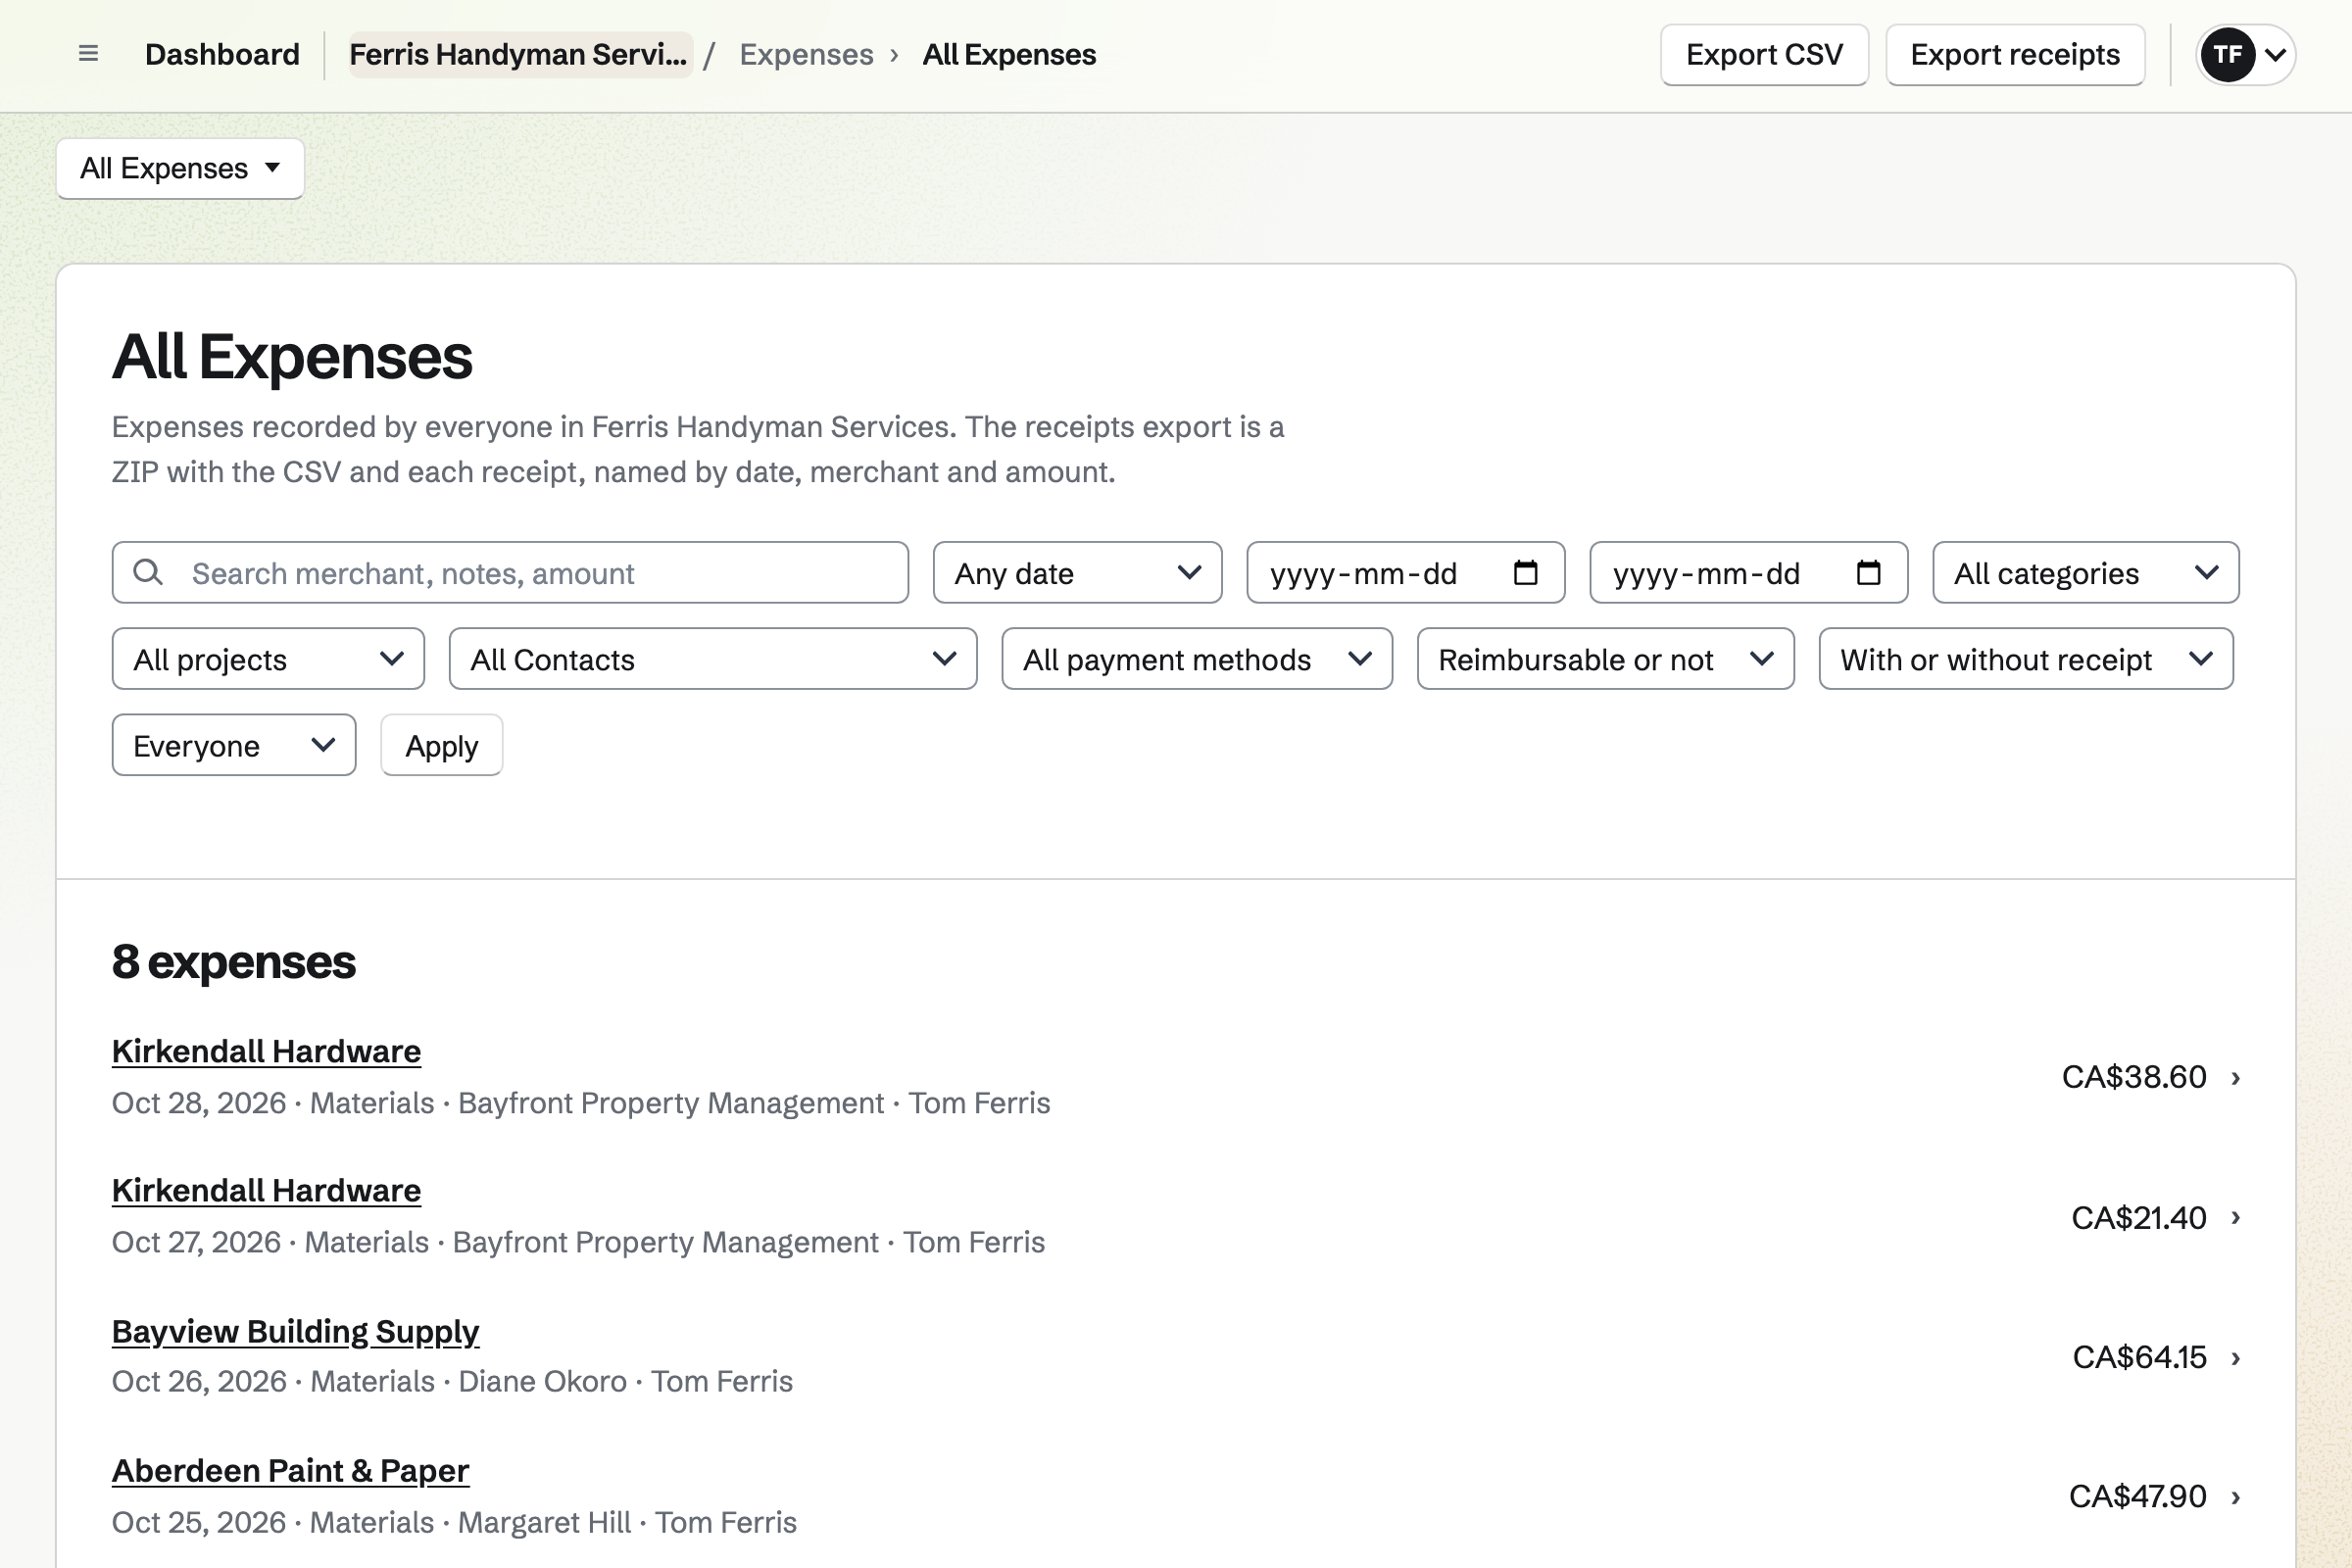
Task: Click the "8 expenses" heading
Action: point(234,962)
